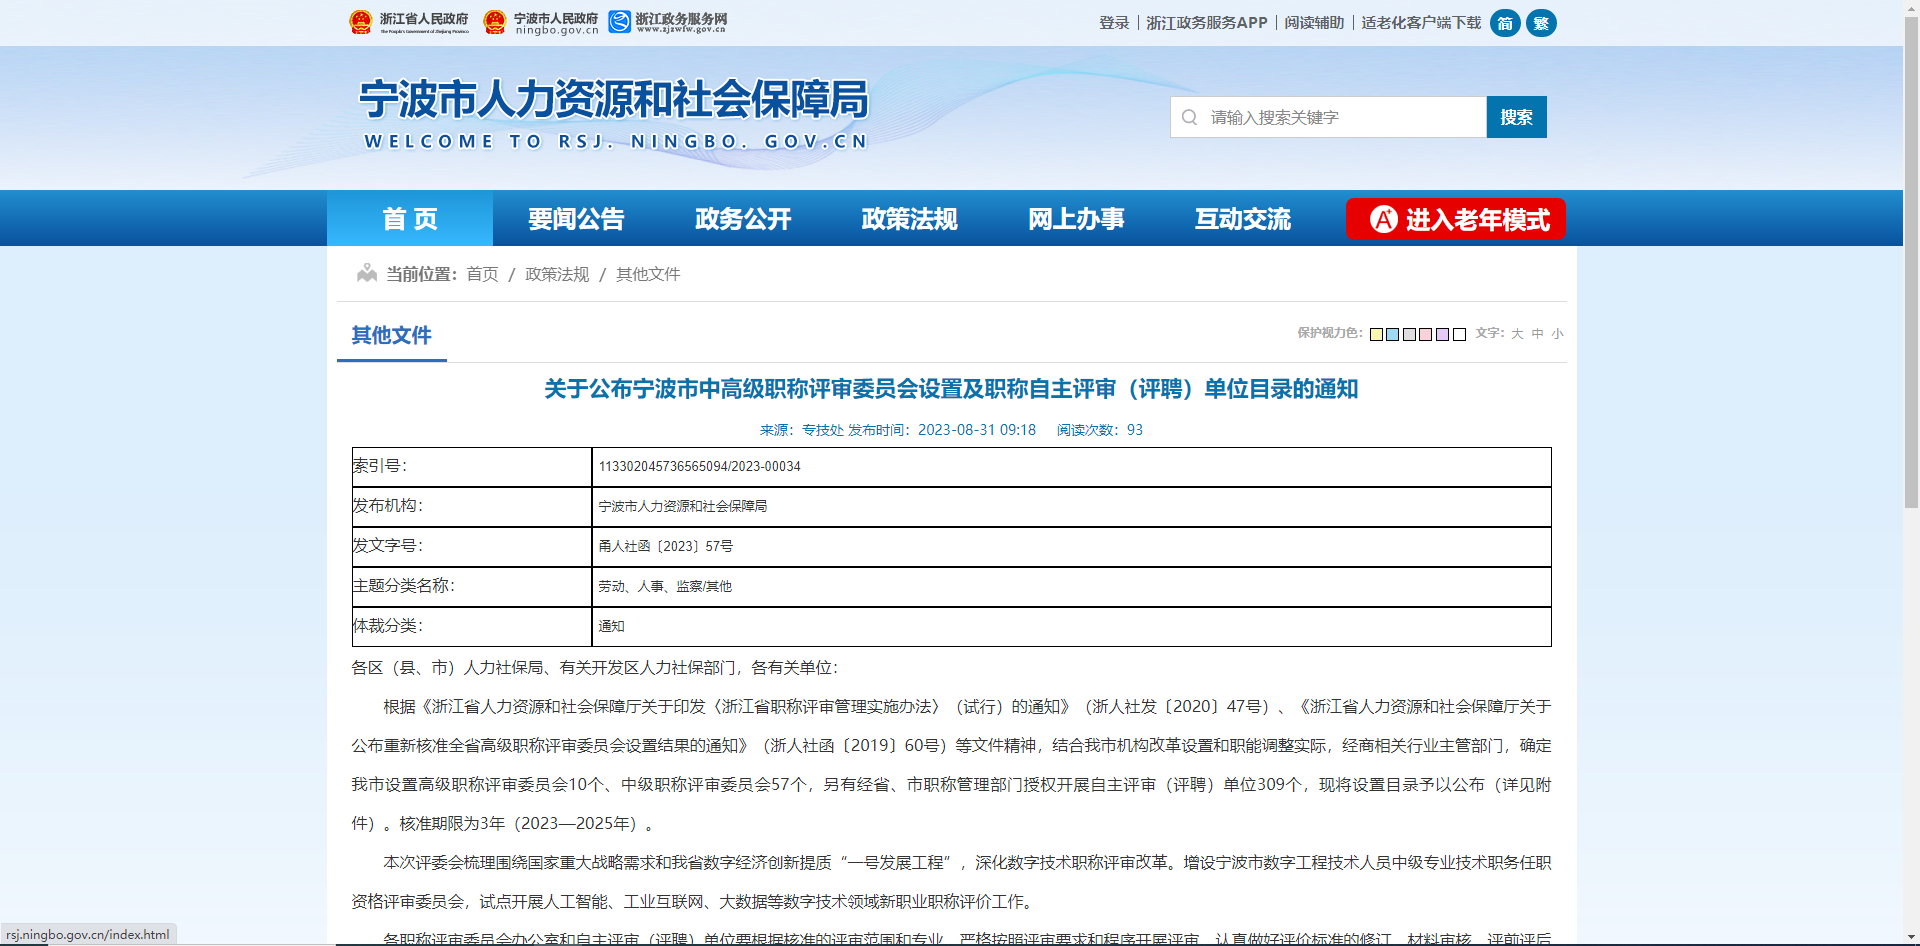Go to the 首页 navigation tab
1920x946 pixels.
410,219
